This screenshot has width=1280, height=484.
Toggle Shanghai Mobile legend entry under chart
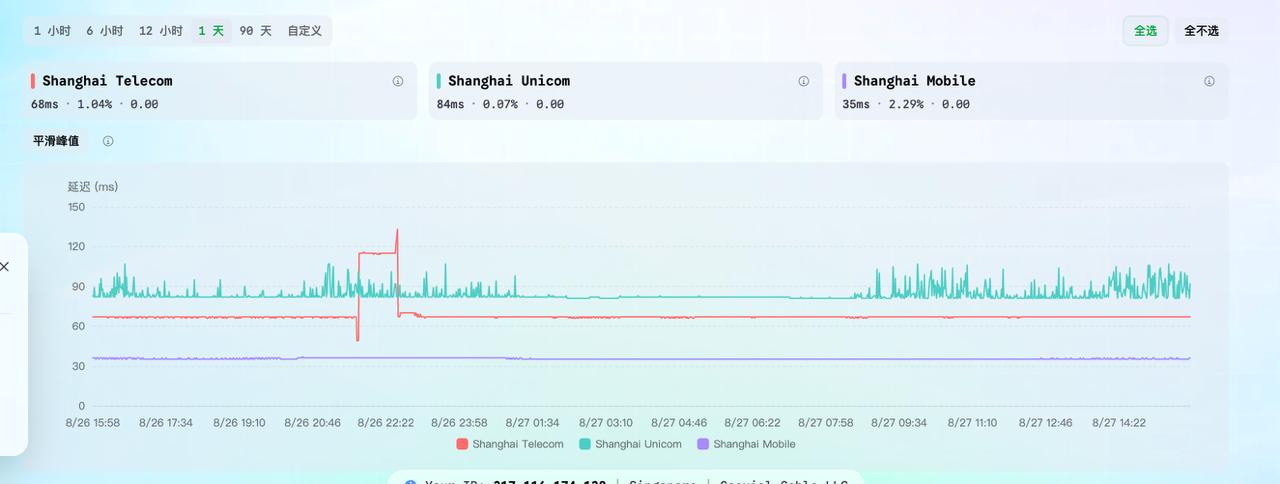pos(746,444)
